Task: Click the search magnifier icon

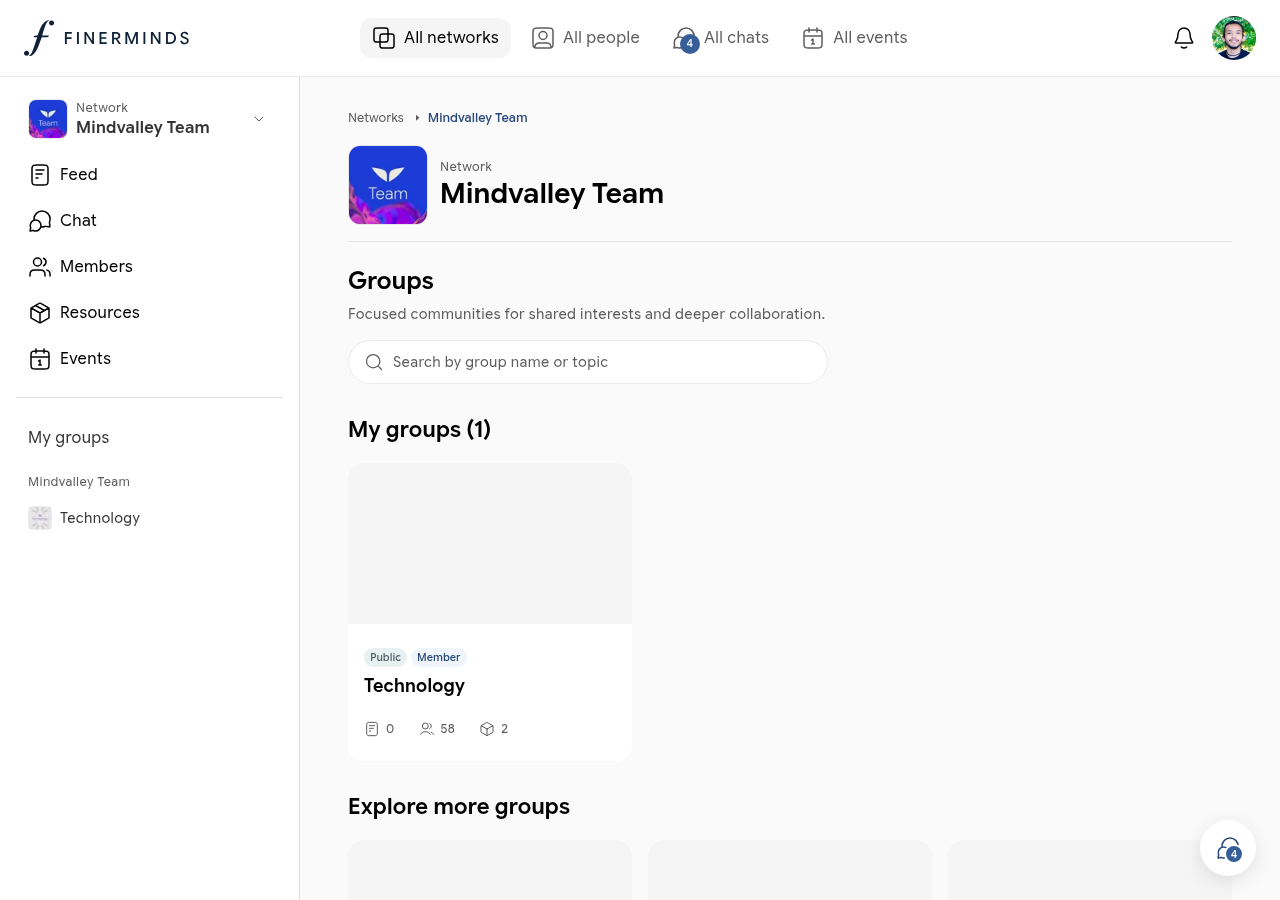Action: [374, 362]
